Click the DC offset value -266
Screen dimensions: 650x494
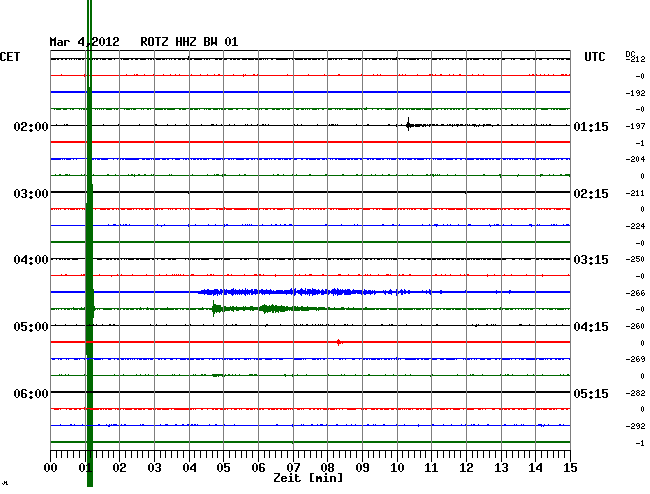click(635, 293)
